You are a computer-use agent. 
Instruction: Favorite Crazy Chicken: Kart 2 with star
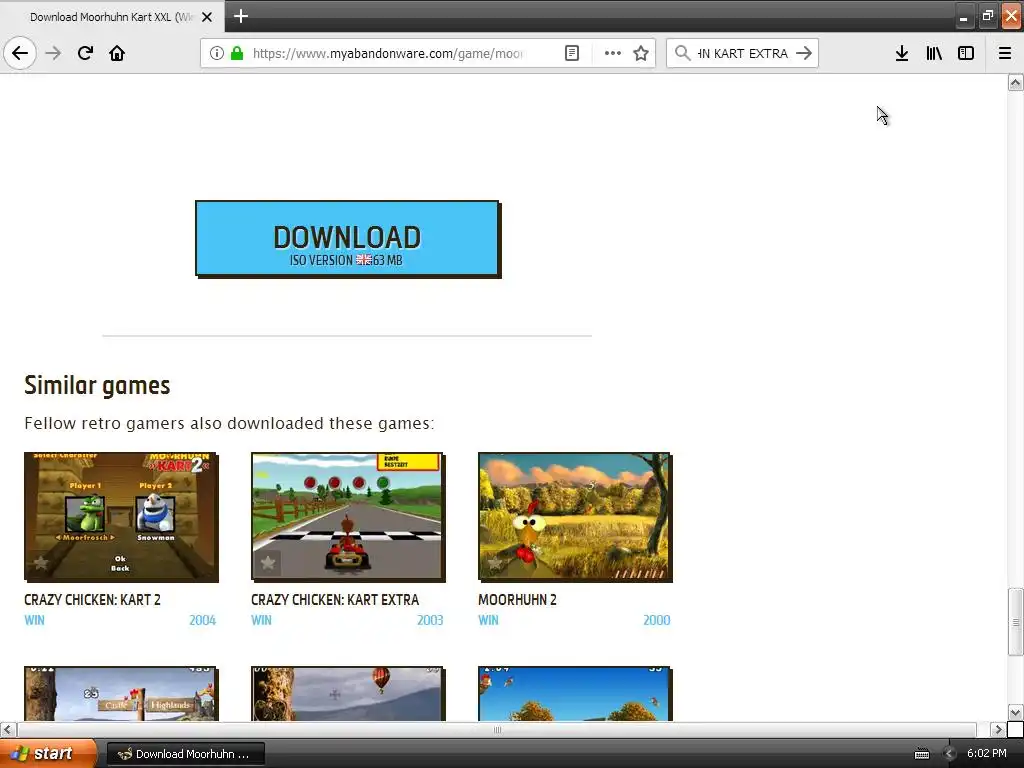(40, 562)
